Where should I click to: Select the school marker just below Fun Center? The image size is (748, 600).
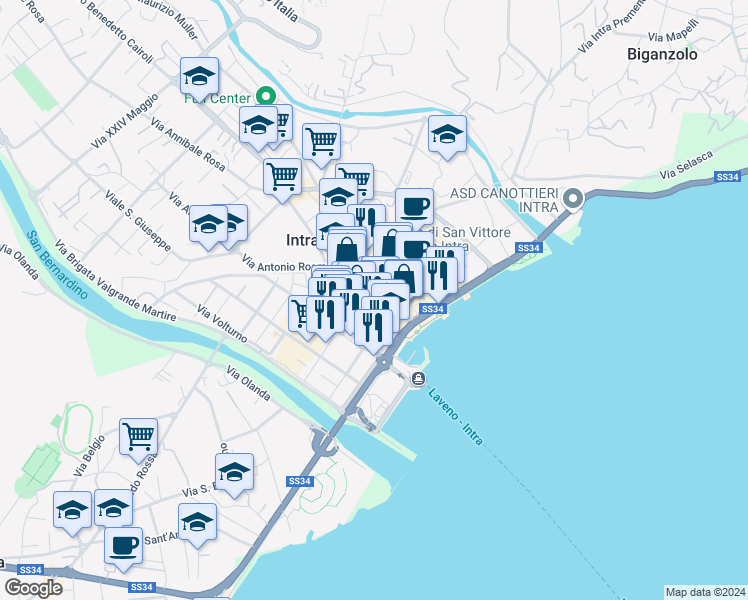(x=258, y=127)
